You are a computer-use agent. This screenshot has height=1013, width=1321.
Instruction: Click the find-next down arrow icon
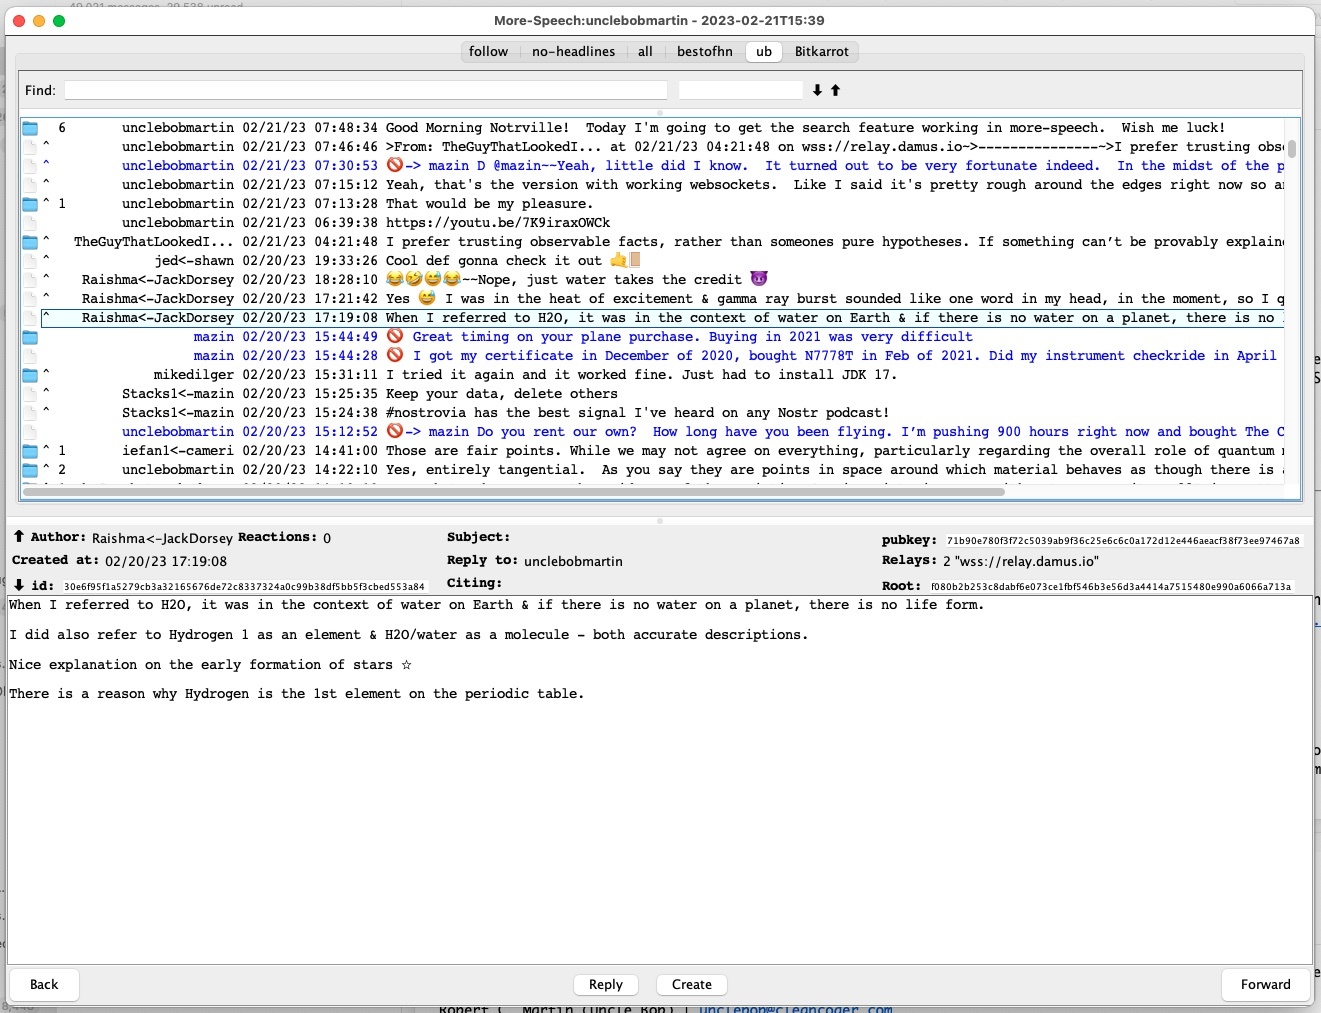tap(817, 90)
